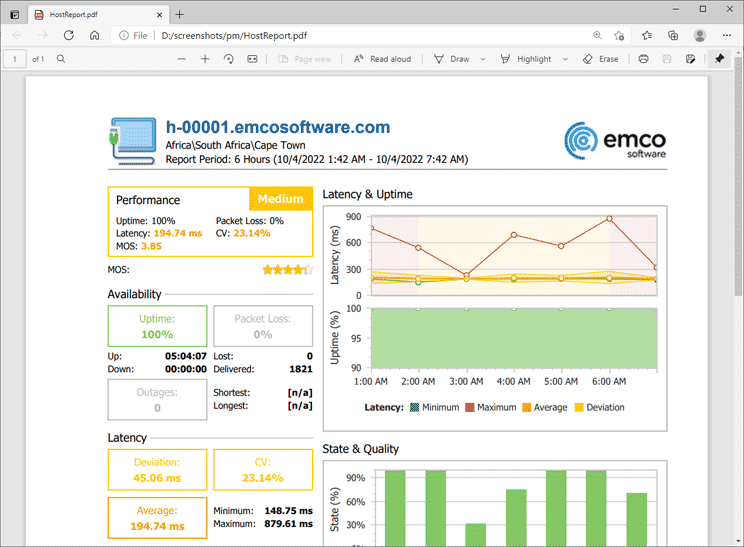The image size is (744, 547).
Task: Click the zoom out minus button
Action: tap(181, 59)
